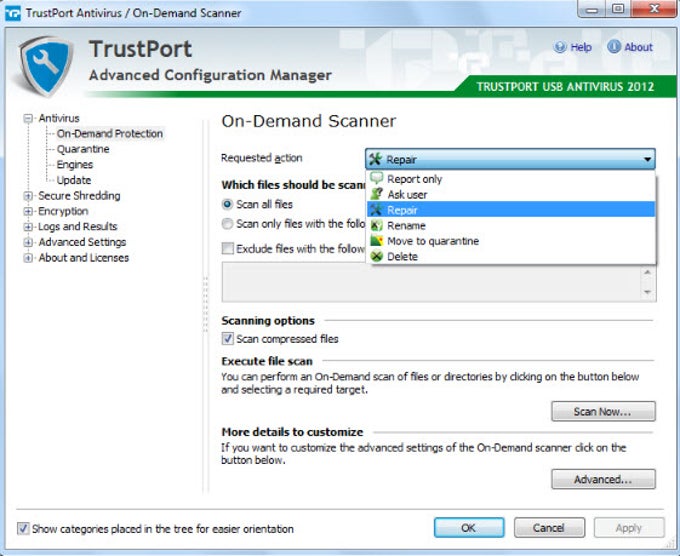Toggle the Scan compressed files checkbox
Screen dimensions: 680x556
click(x=227, y=339)
